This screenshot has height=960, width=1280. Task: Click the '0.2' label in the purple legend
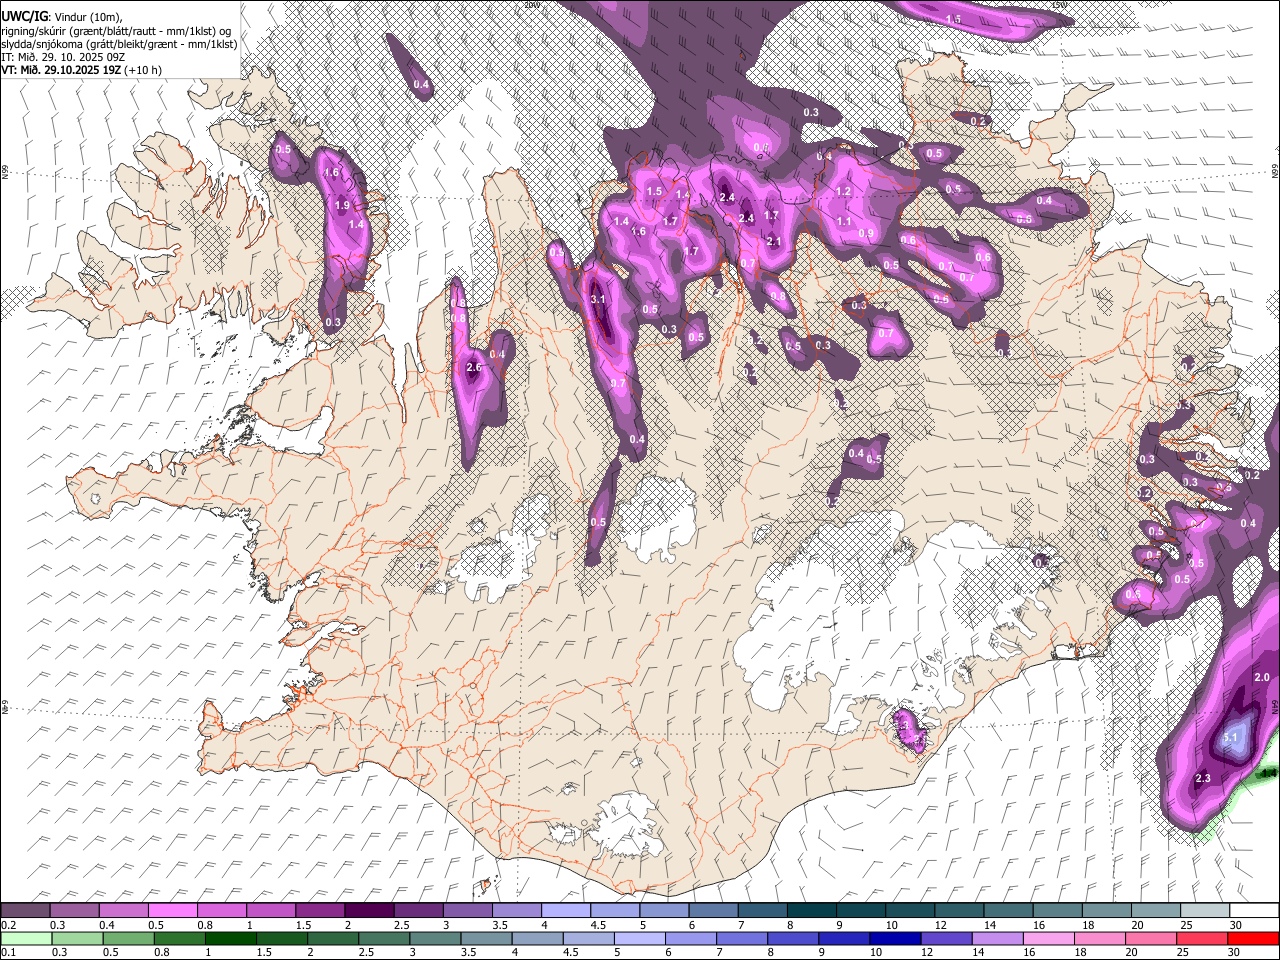(9, 925)
